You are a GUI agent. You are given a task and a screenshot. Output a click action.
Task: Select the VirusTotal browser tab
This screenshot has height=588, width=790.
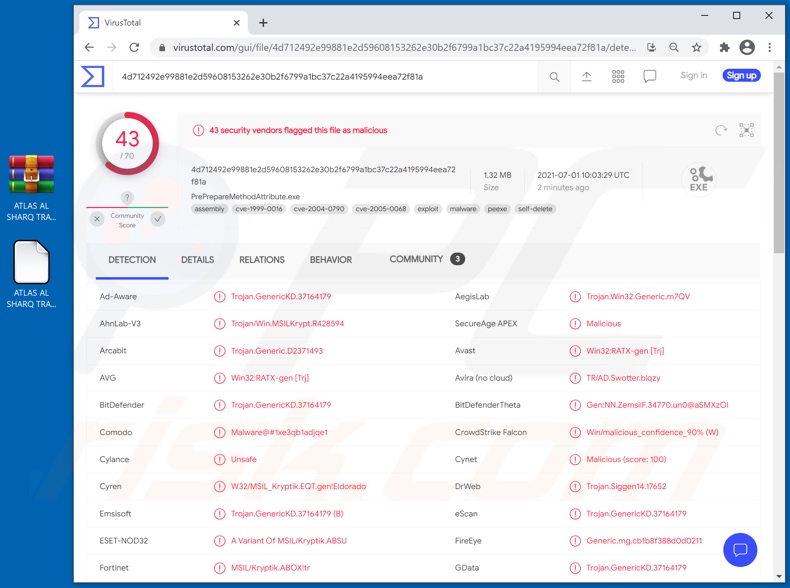click(x=163, y=23)
